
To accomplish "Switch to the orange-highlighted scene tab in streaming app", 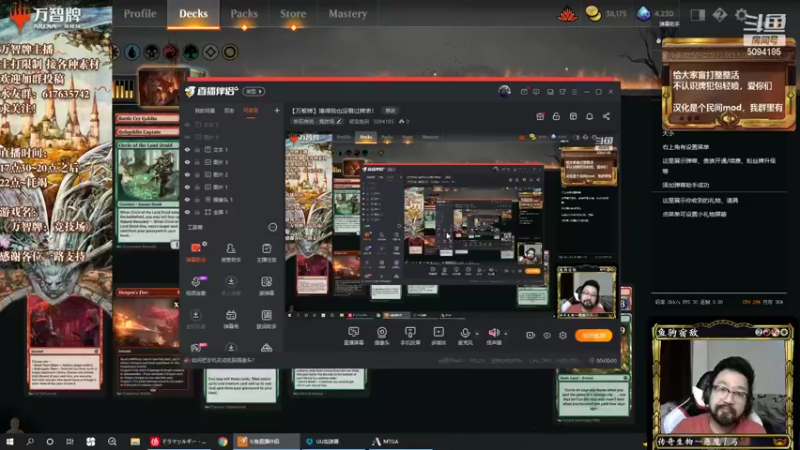I will click(251, 111).
